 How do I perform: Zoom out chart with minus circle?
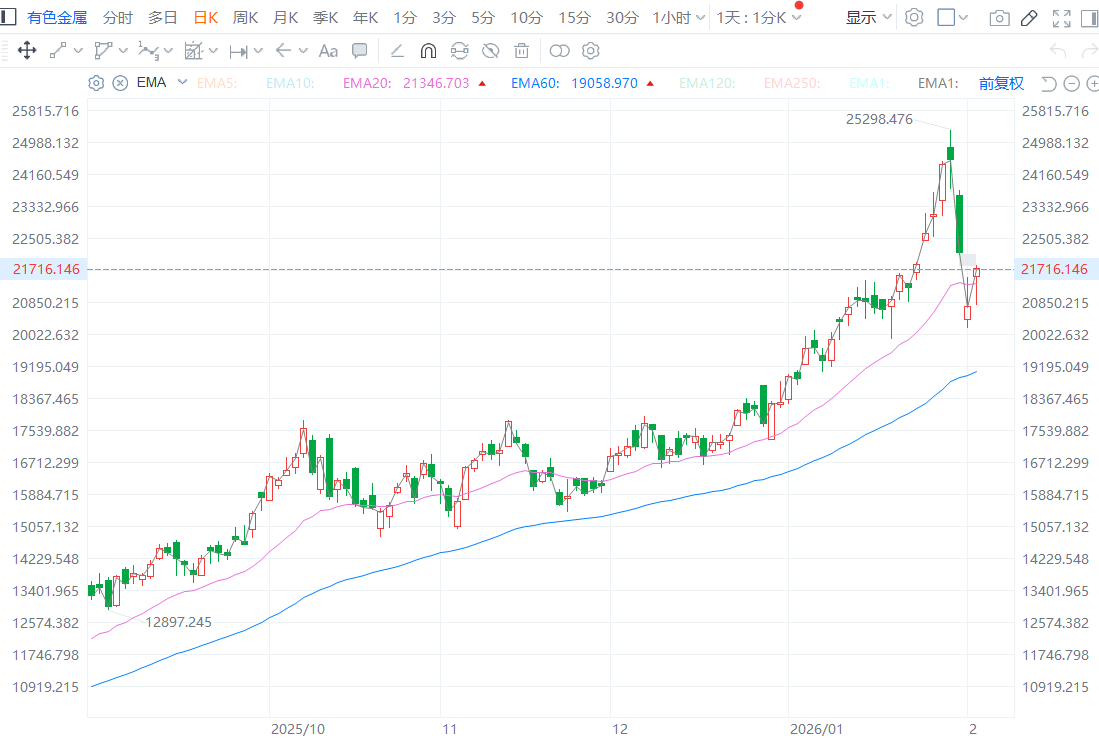coord(1072,84)
